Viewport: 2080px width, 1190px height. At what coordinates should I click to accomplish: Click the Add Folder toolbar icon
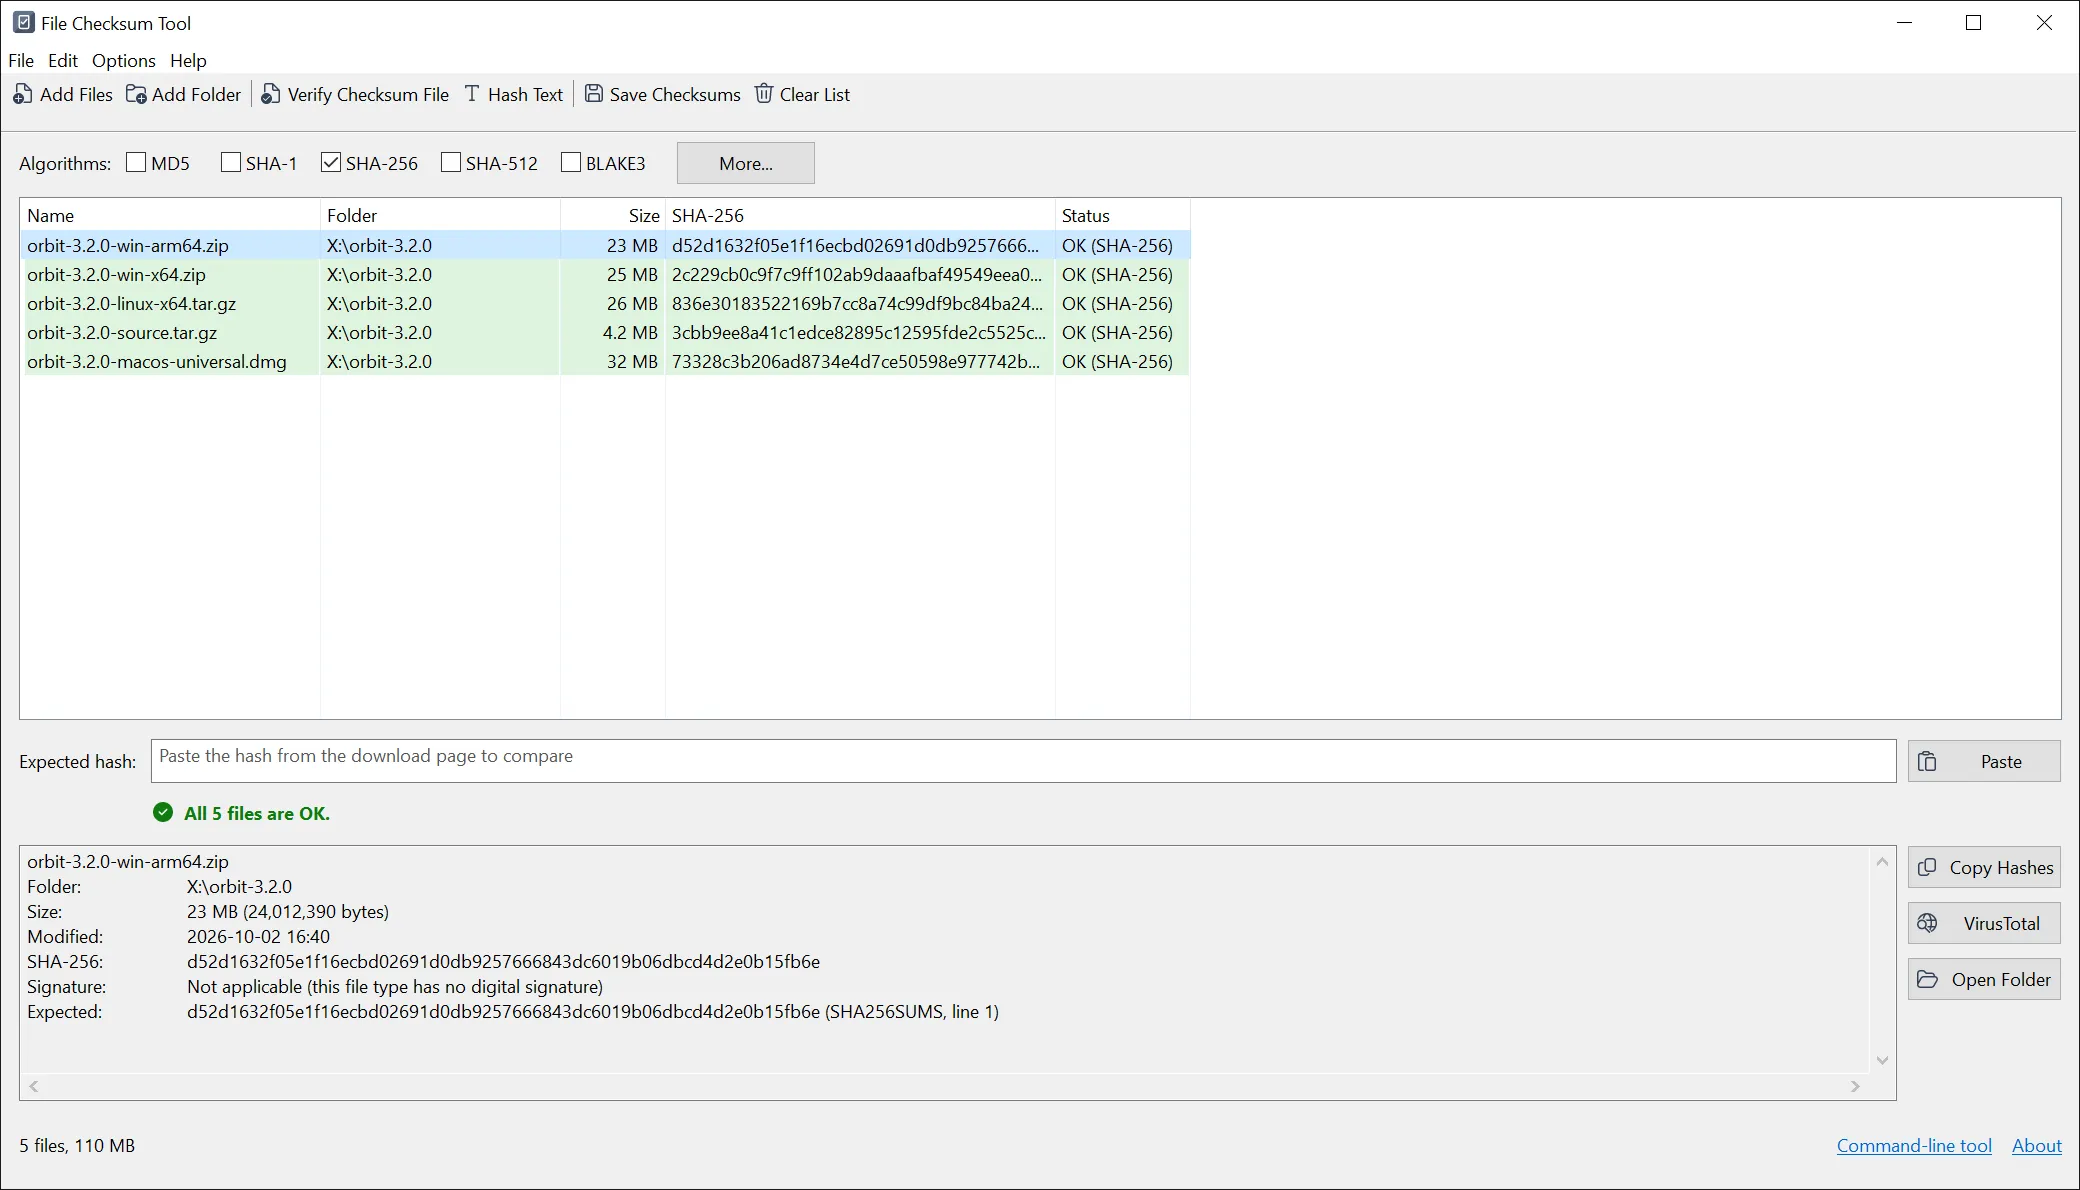135,94
